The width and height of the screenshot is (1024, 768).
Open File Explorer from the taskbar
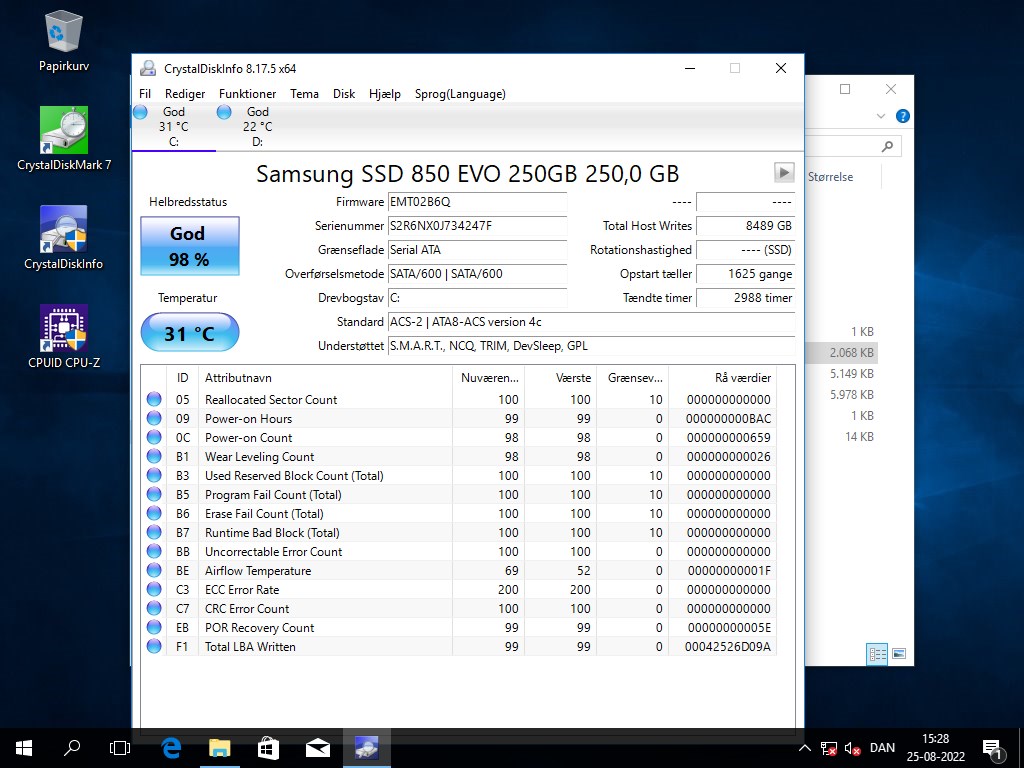click(220, 748)
